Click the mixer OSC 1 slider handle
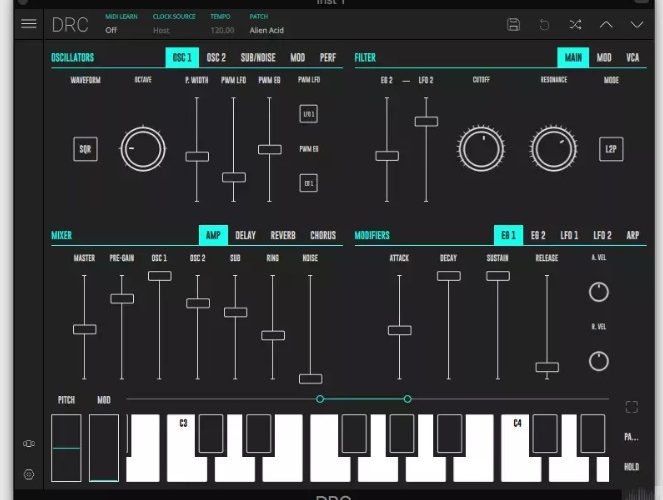Image resolution: width=663 pixels, height=500 pixels. [160, 276]
